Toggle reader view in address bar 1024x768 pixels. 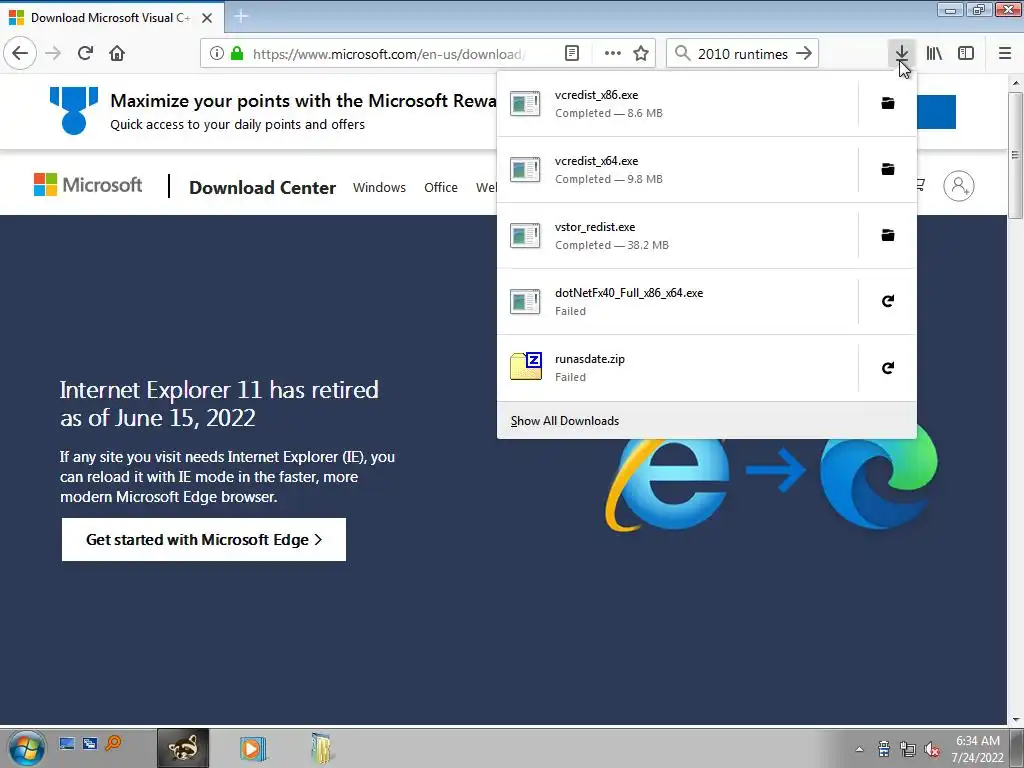pos(572,54)
